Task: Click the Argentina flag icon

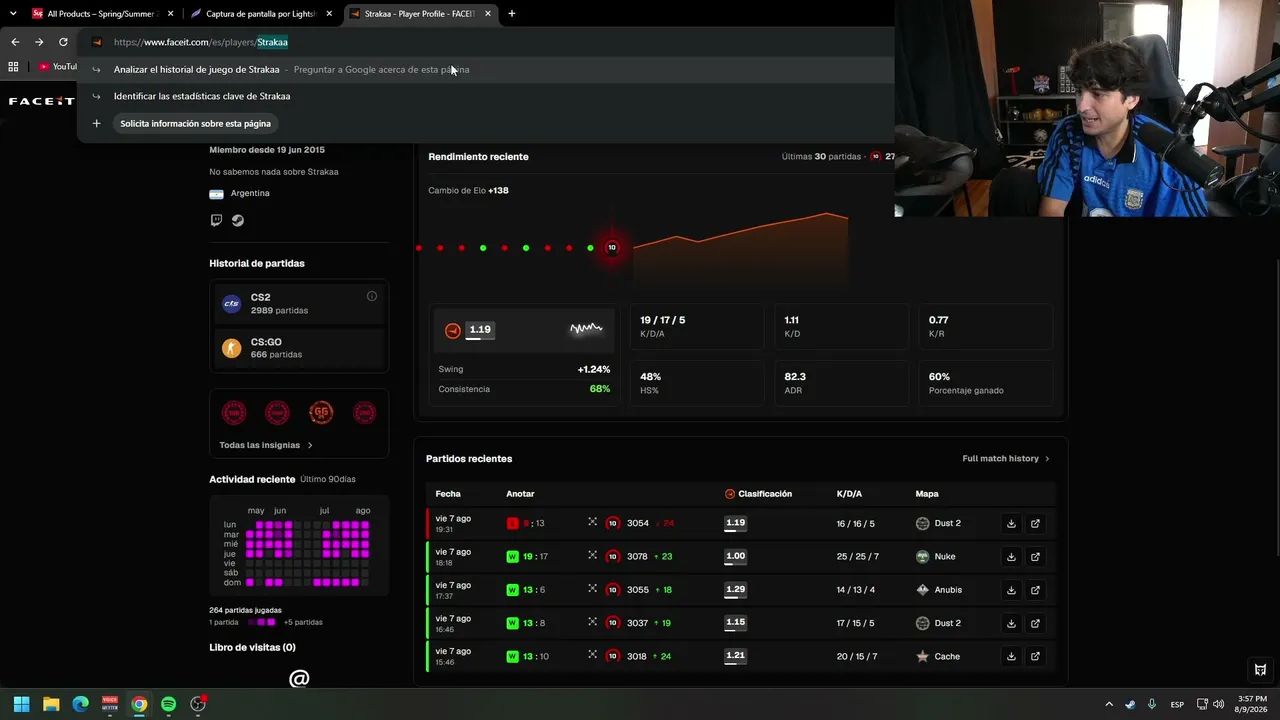Action: click(x=216, y=194)
